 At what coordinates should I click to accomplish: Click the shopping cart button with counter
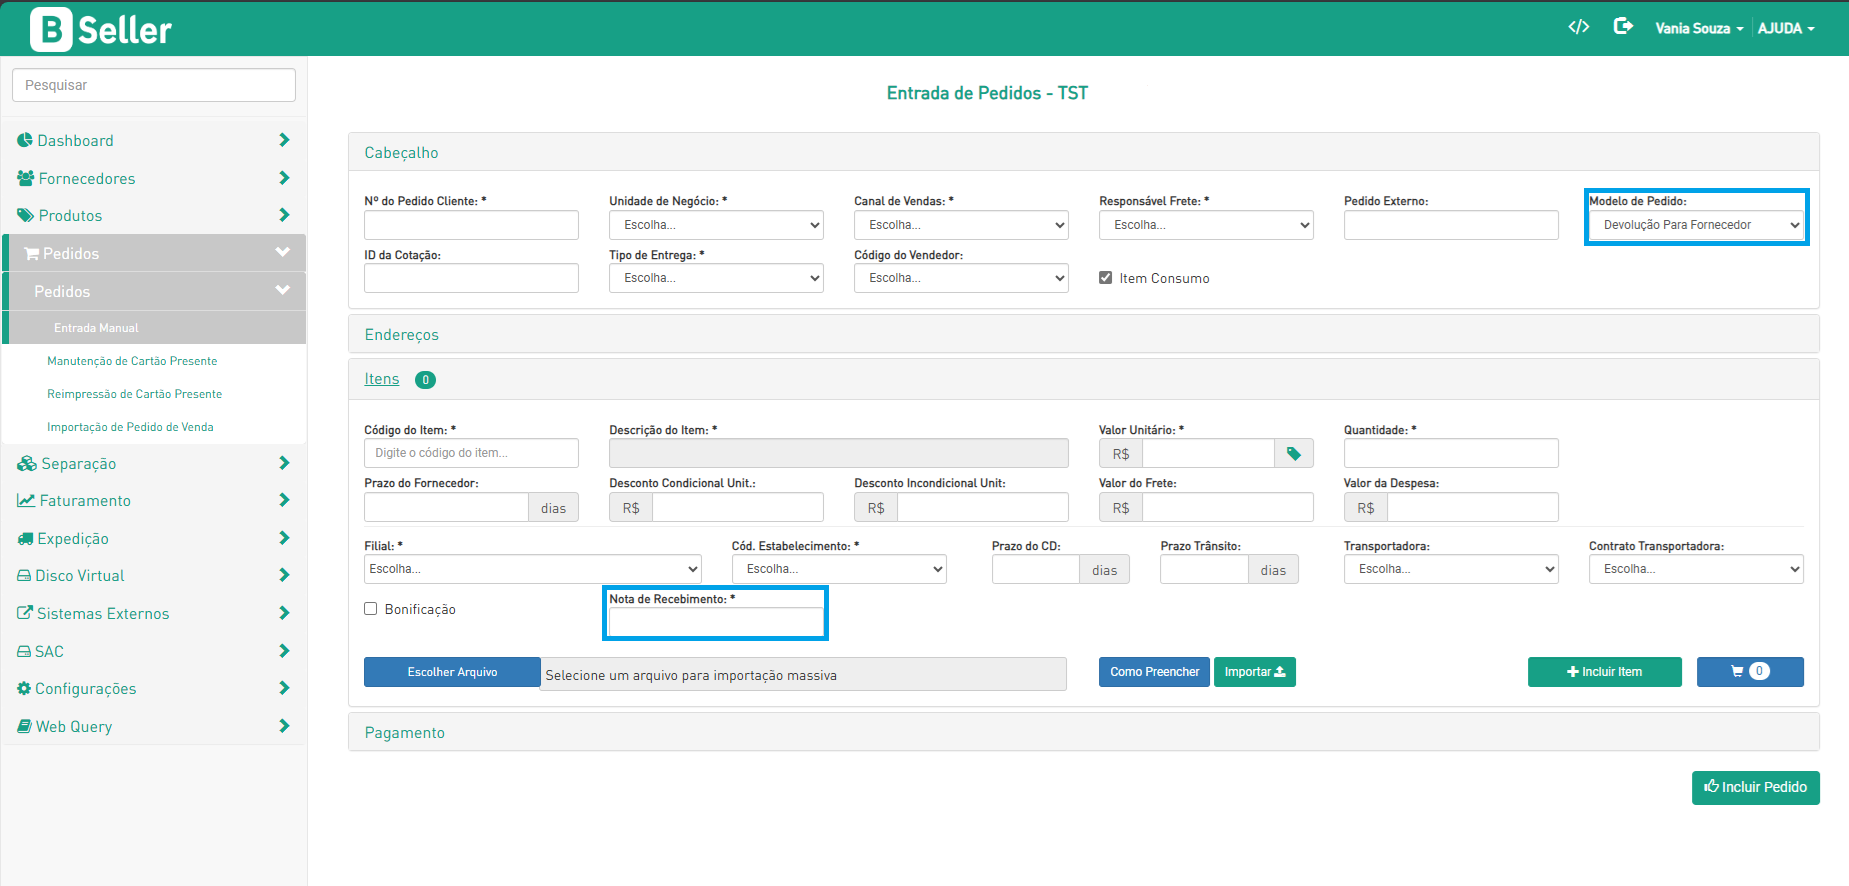(x=1749, y=672)
